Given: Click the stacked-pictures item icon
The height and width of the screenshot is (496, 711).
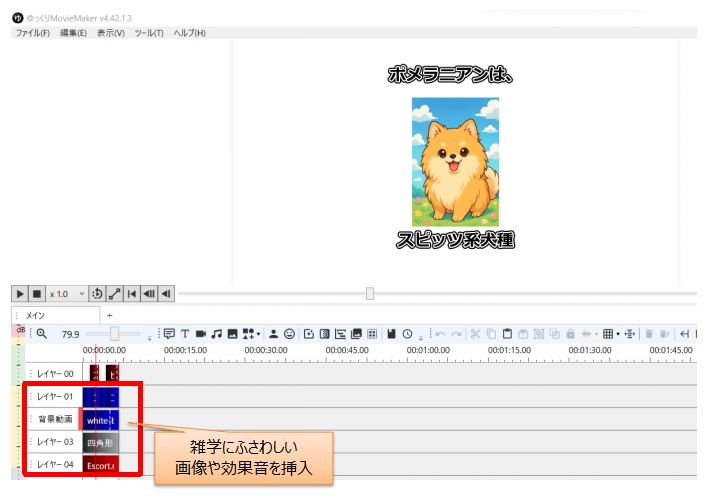Looking at the screenshot, I should tap(356, 334).
